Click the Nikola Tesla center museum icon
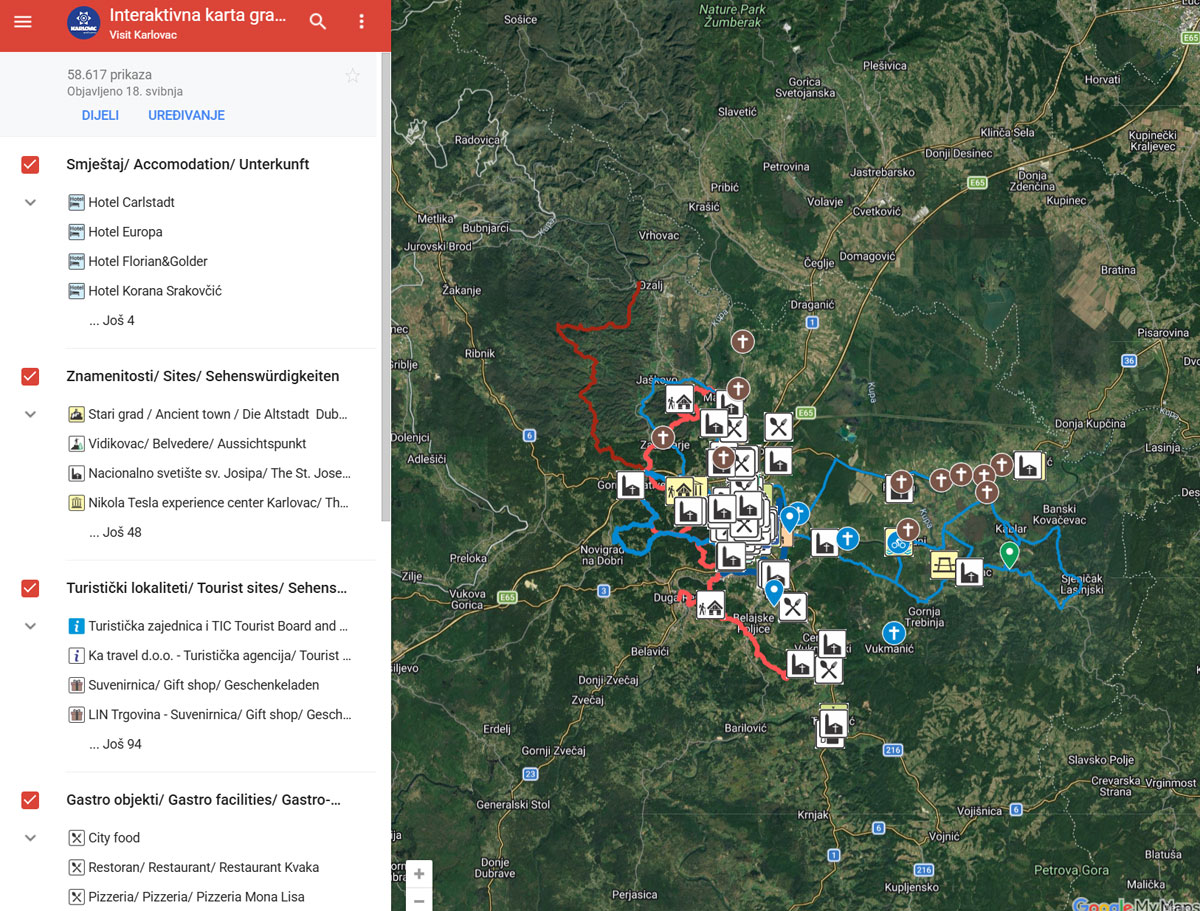 click(76, 502)
